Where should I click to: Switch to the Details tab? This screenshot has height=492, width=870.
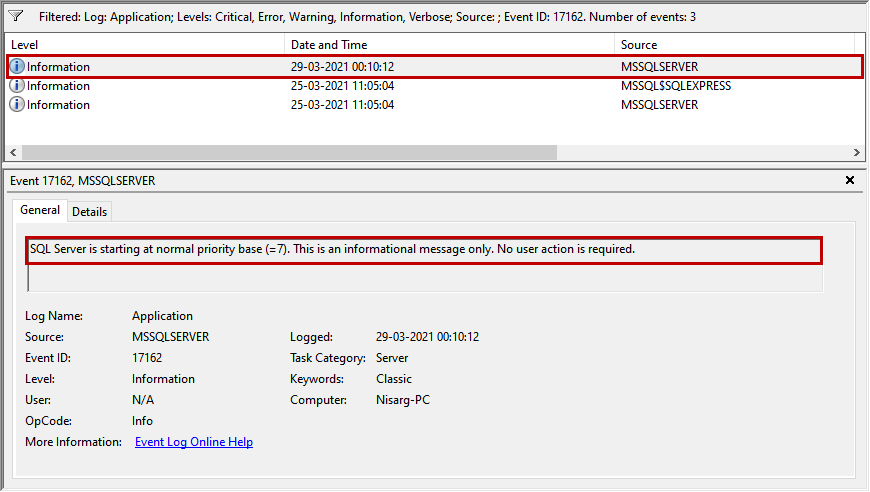coord(89,212)
